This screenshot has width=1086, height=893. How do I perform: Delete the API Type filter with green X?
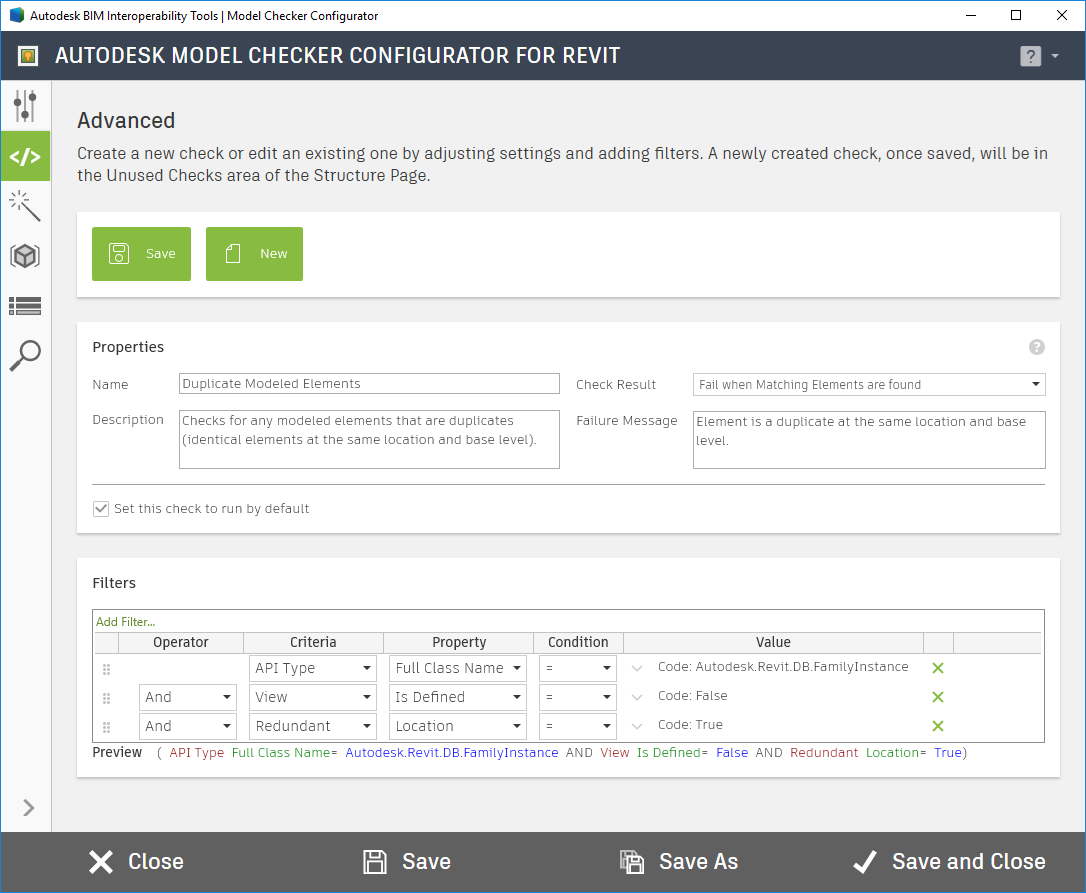coord(937,667)
